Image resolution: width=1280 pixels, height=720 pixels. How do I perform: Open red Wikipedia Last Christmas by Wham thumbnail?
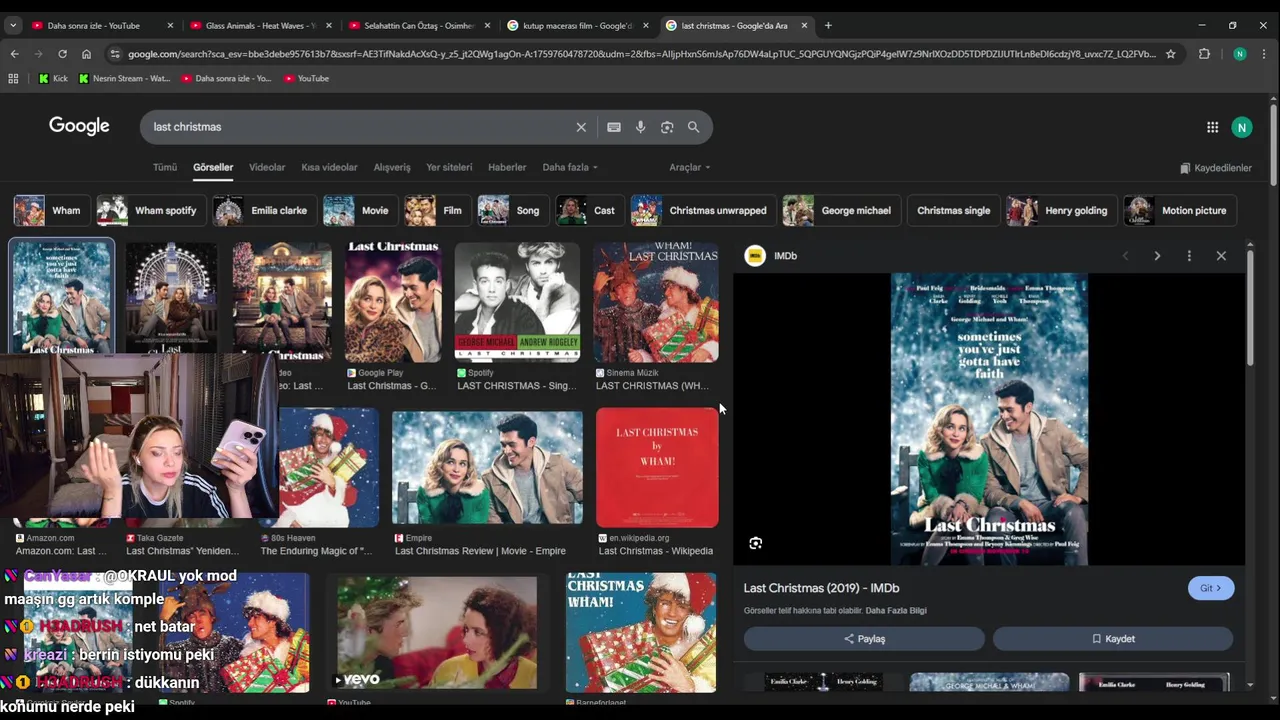point(657,468)
